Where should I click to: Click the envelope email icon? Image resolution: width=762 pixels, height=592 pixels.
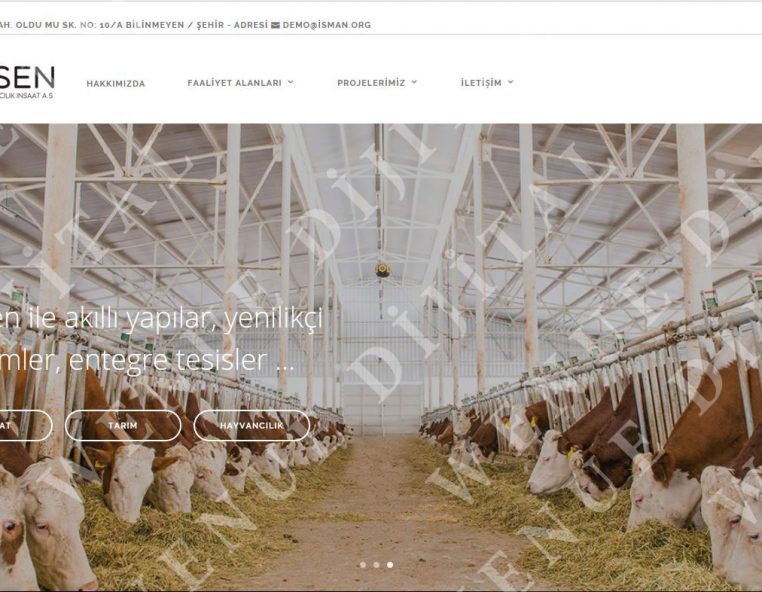[275, 25]
